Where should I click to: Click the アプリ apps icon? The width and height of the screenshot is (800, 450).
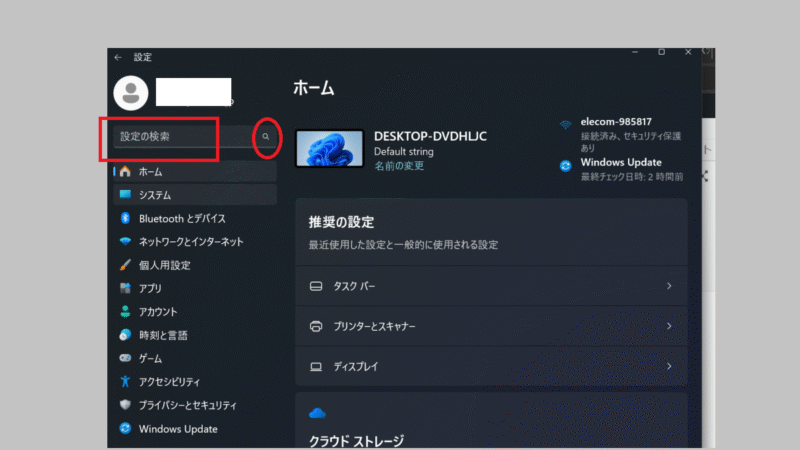(125, 288)
